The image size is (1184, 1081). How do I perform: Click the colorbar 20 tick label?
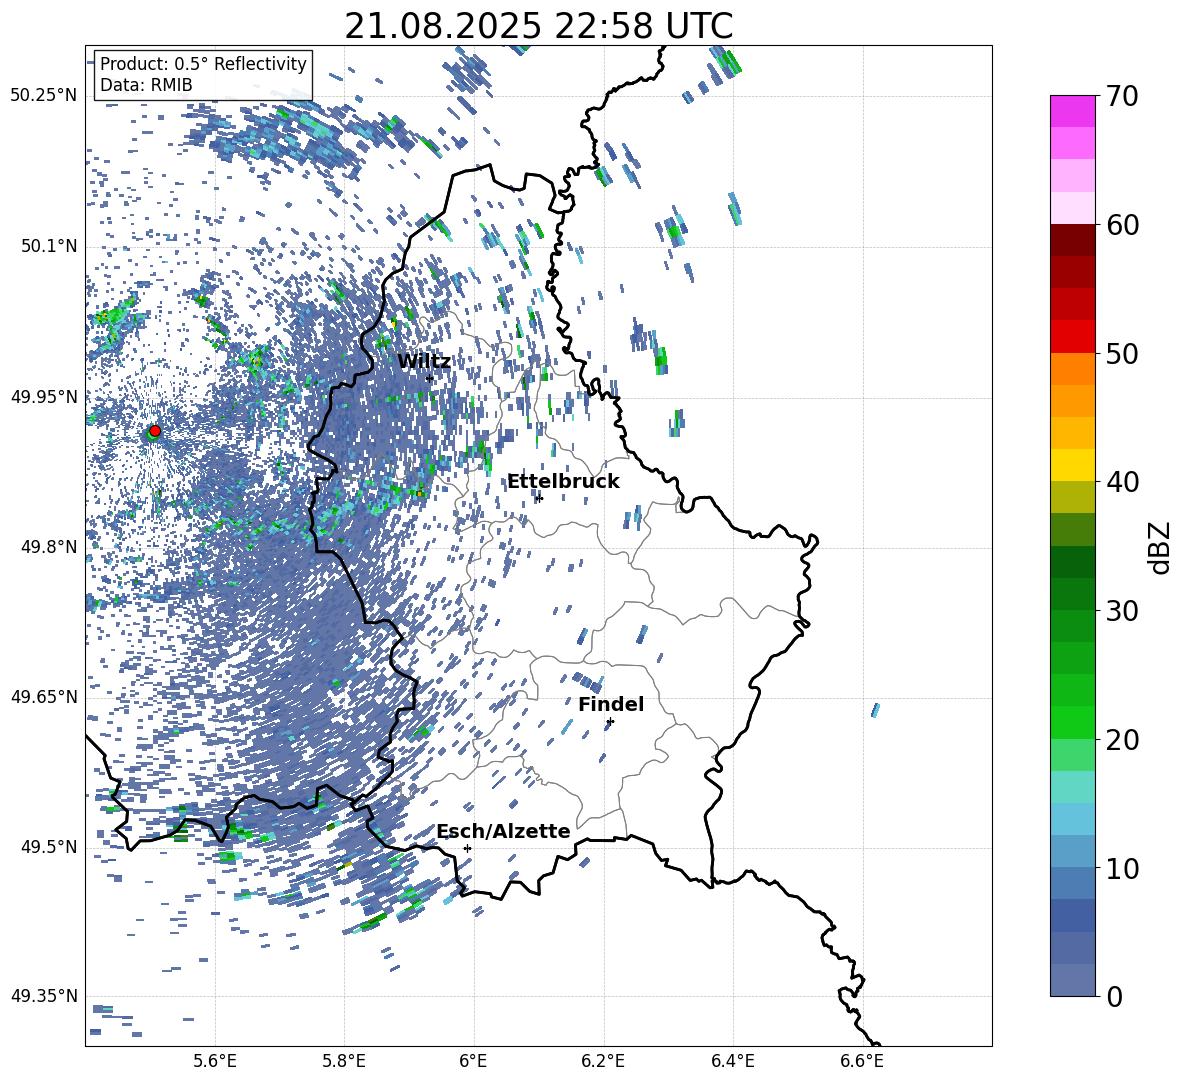(x=1122, y=740)
